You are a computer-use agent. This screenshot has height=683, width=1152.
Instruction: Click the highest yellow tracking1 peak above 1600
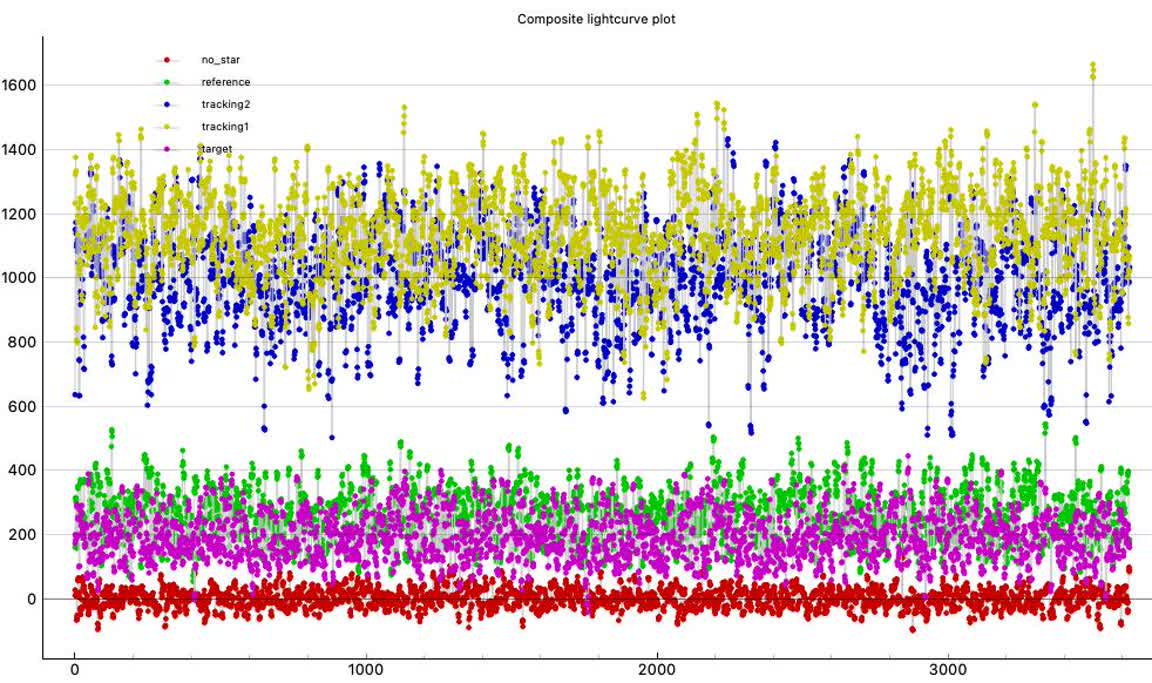click(1092, 66)
